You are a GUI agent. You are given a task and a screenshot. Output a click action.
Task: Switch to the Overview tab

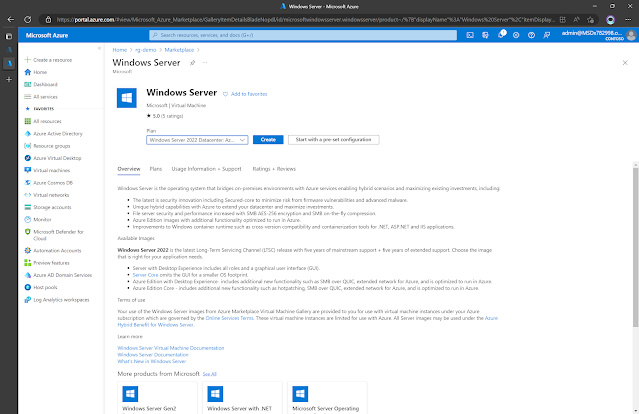click(x=129, y=169)
